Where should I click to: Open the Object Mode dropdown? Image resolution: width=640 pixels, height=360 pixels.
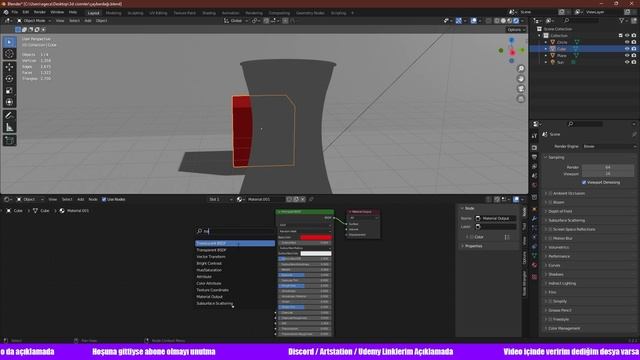coord(34,21)
